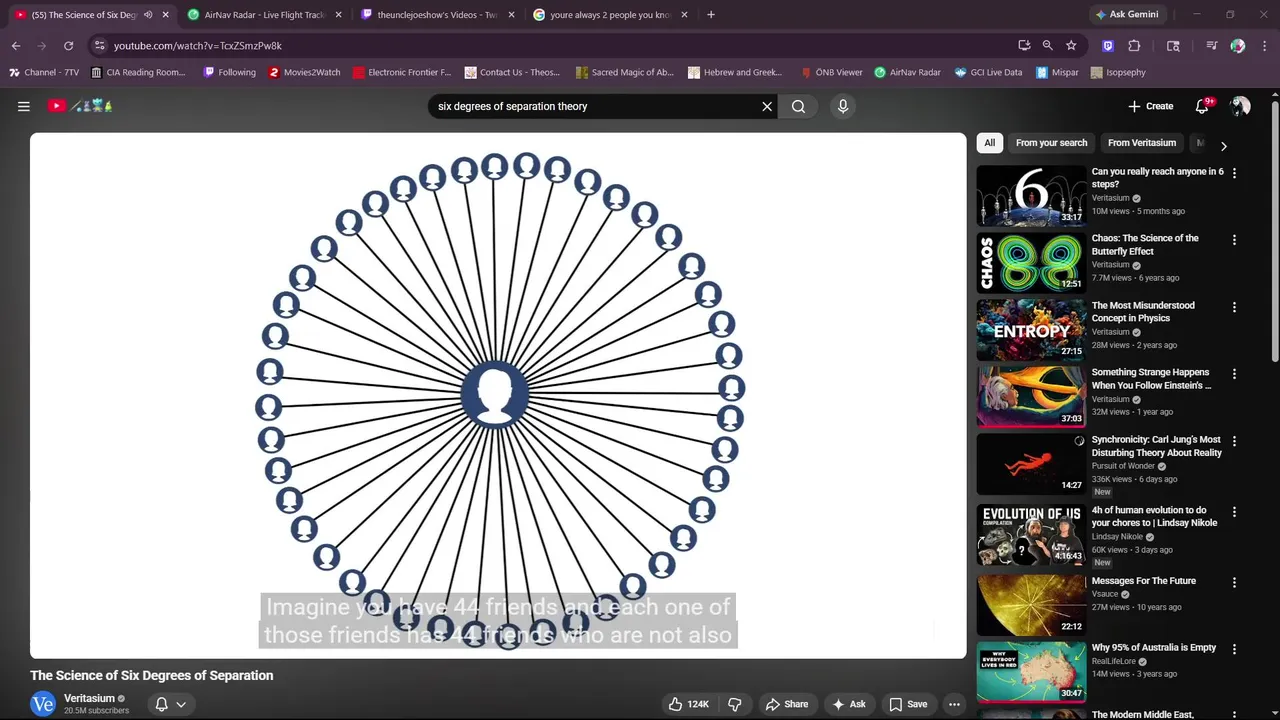This screenshot has height=720, width=1280.
Task: Open the media controls music-note icon
Action: (x=1211, y=45)
